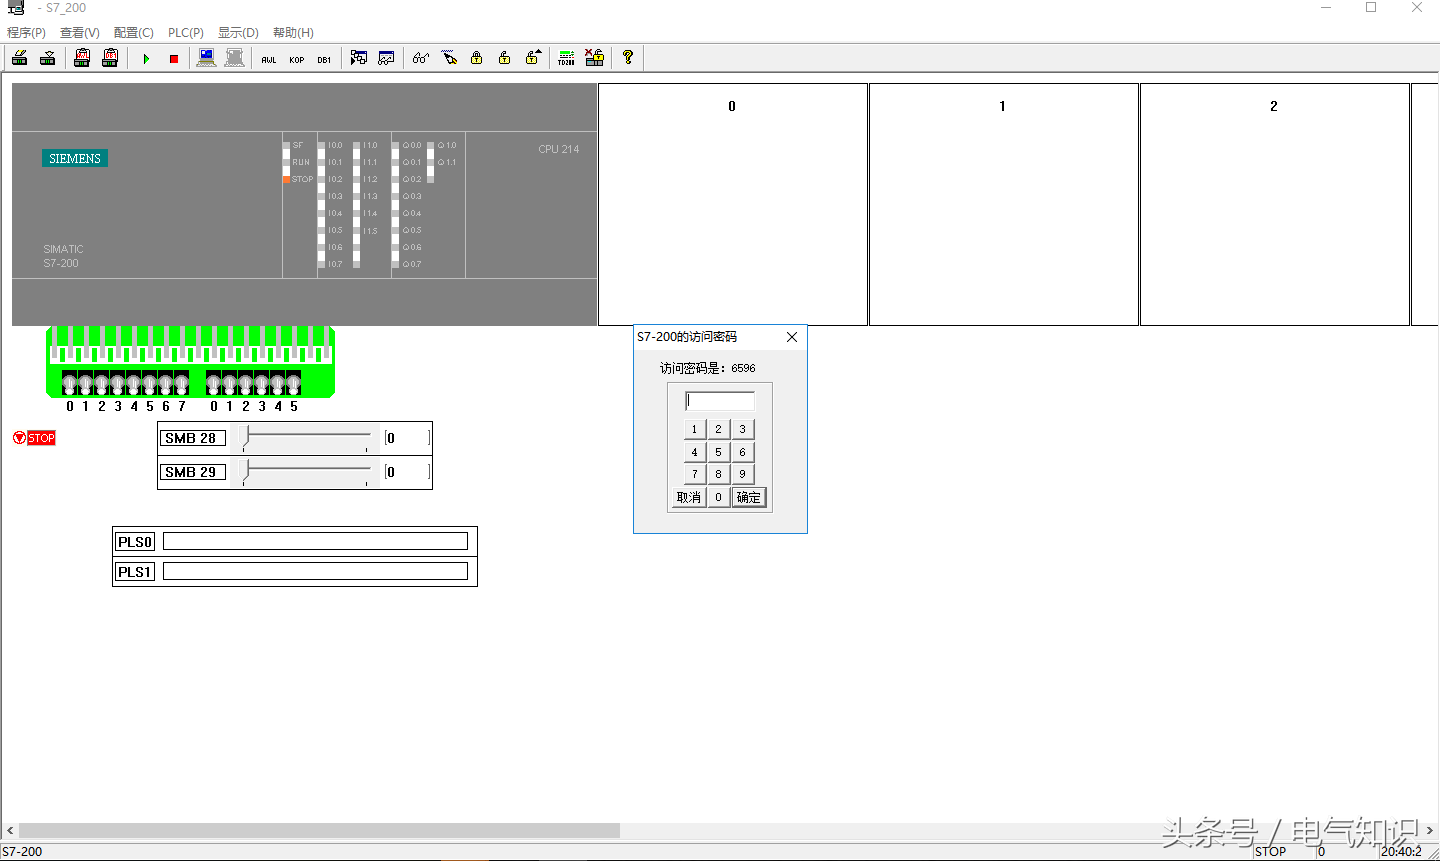Screen dimensions: 1440x861
Task: Flip switch 0 in the eight-switch input group
Action: [x=70, y=383]
